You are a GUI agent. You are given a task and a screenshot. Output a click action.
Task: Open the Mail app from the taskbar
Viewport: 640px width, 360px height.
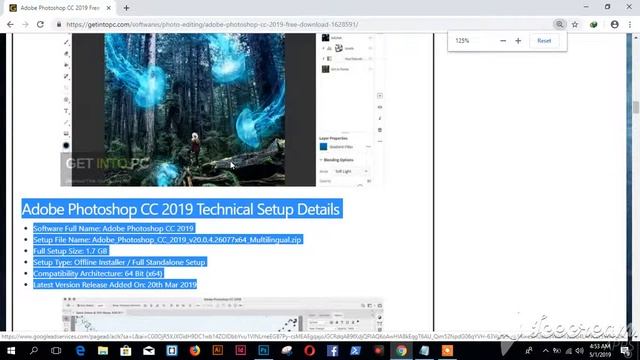(149, 351)
